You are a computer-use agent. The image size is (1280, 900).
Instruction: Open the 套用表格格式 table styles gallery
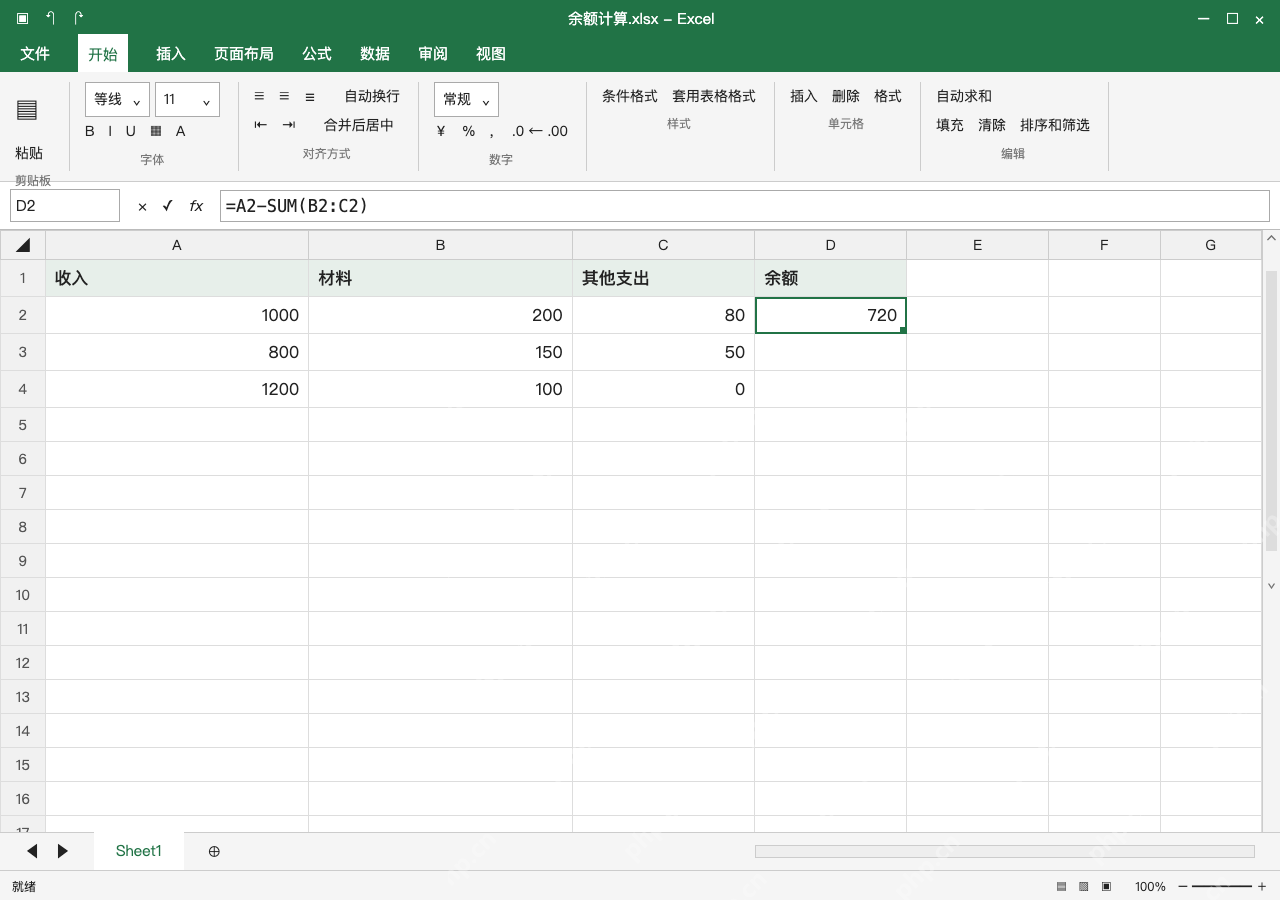coord(714,96)
